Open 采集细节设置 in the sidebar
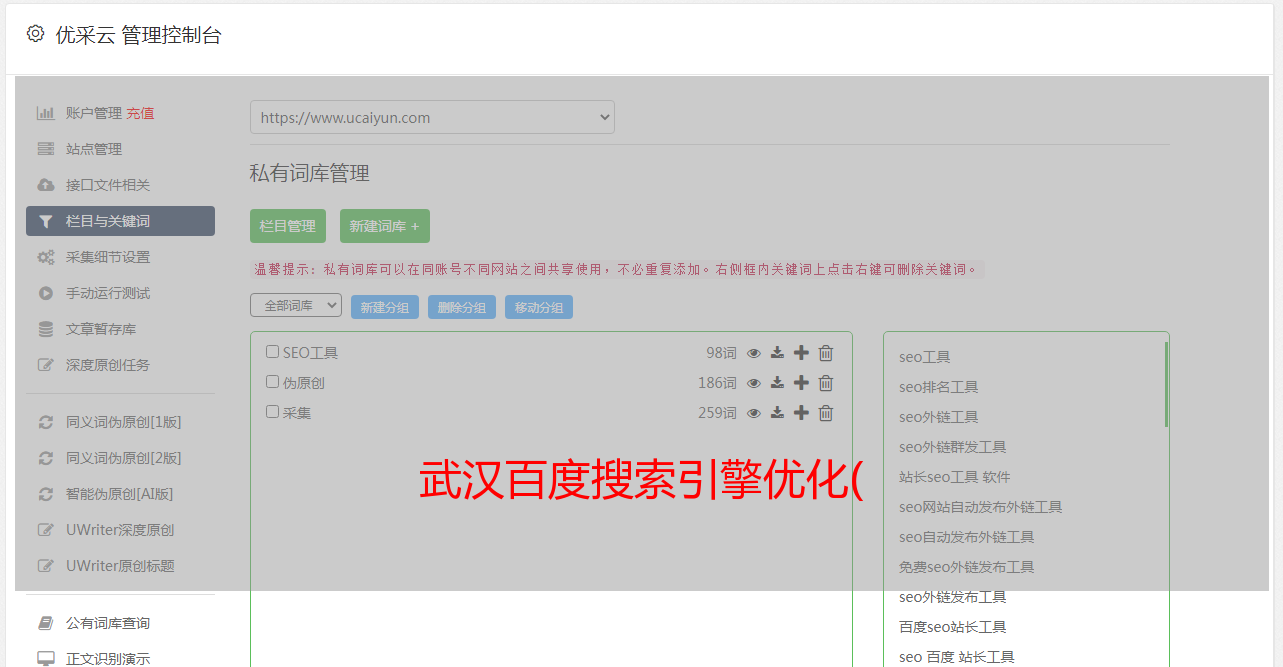 click(108, 257)
